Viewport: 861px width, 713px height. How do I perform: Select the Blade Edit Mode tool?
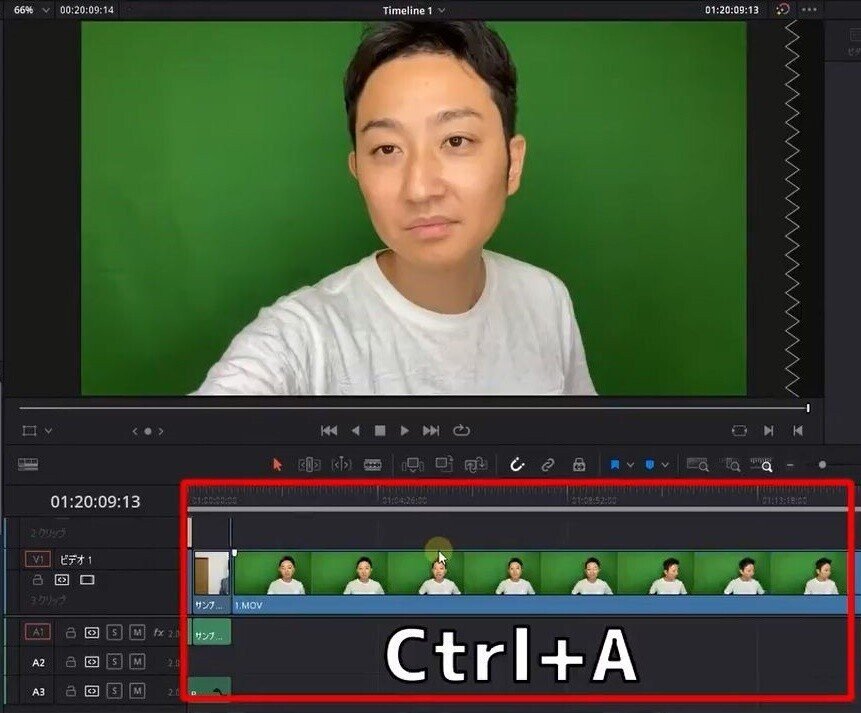click(373, 465)
